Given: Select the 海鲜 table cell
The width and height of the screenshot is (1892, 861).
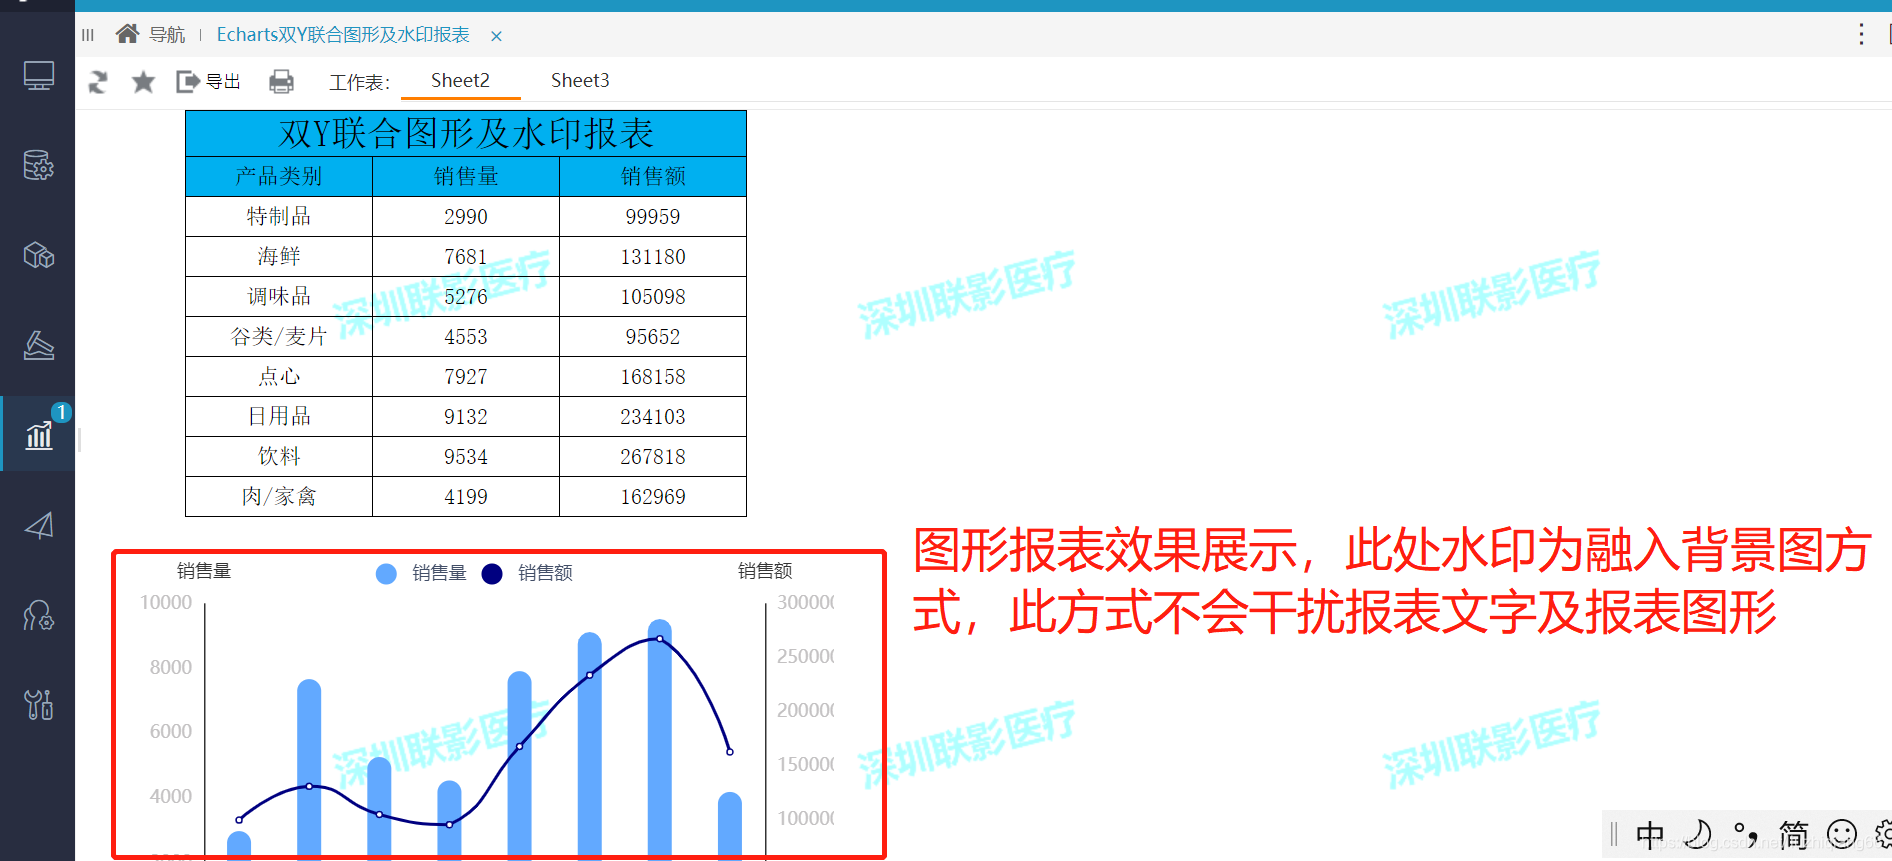Looking at the screenshot, I should click(x=279, y=256).
